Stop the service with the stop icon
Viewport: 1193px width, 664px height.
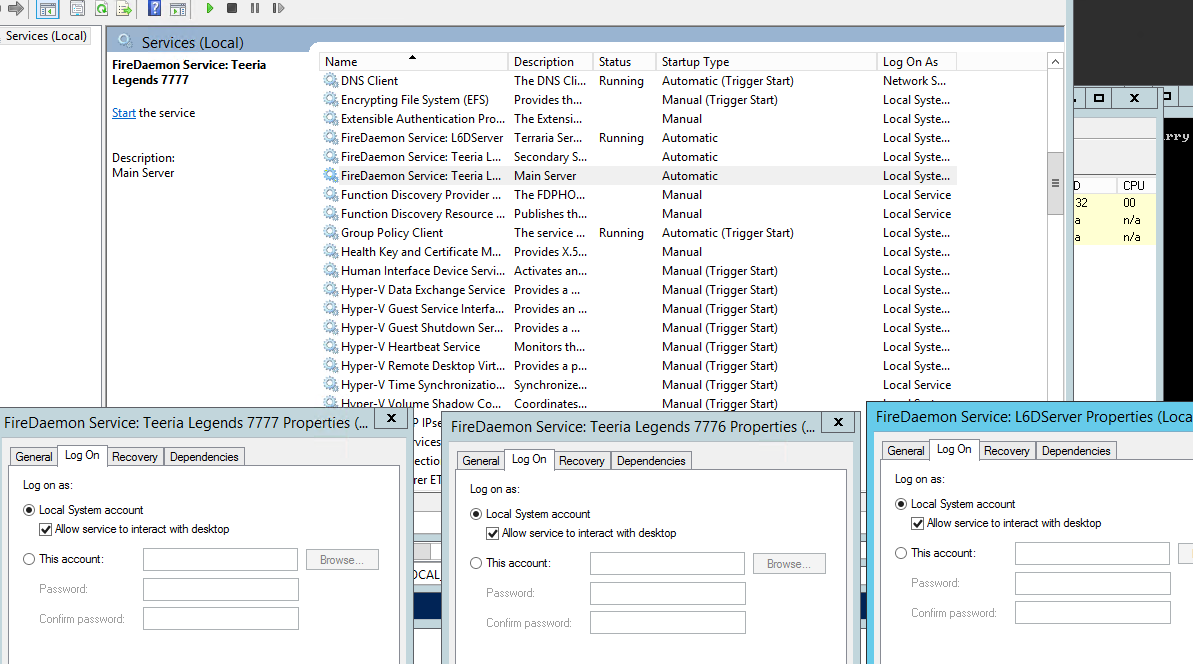tap(233, 9)
